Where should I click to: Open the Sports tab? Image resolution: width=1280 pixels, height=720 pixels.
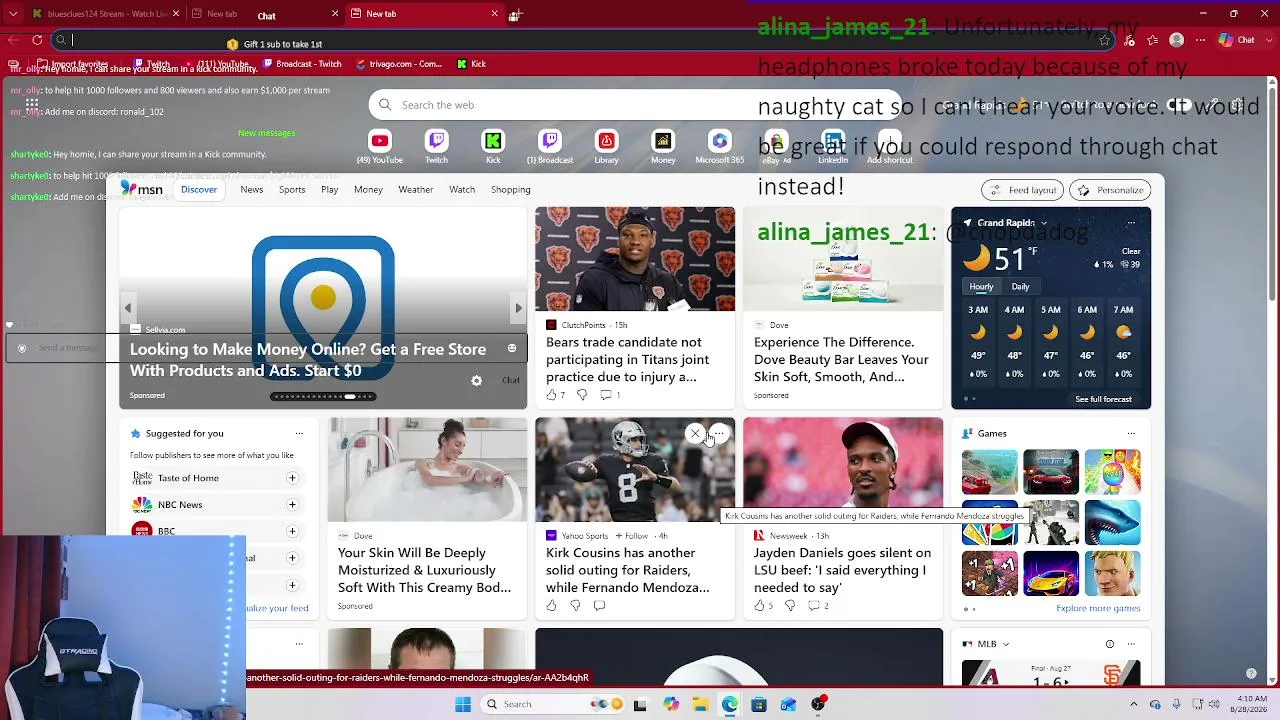click(292, 189)
